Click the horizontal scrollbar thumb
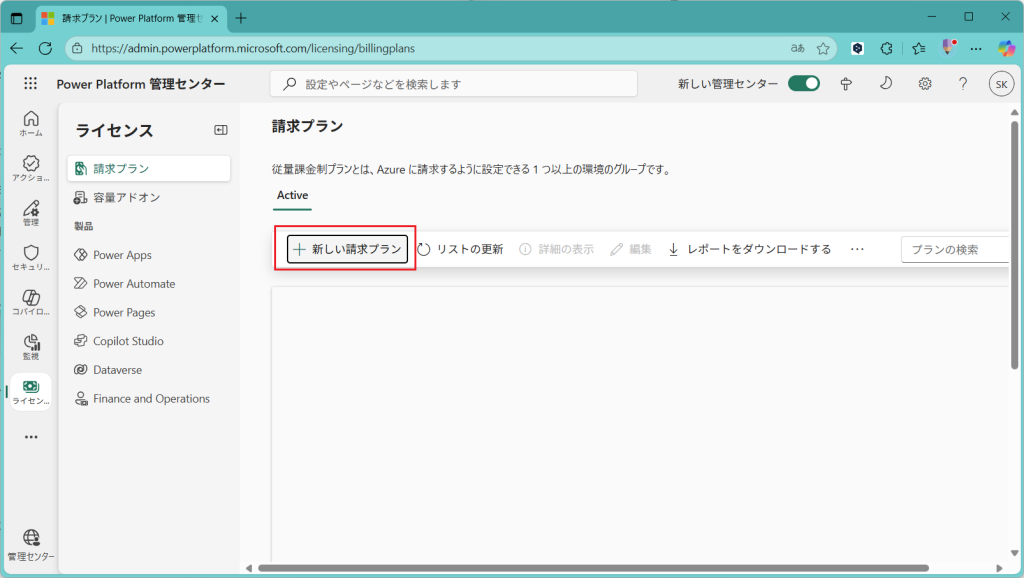 pyautogui.click(x=593, y=568)
